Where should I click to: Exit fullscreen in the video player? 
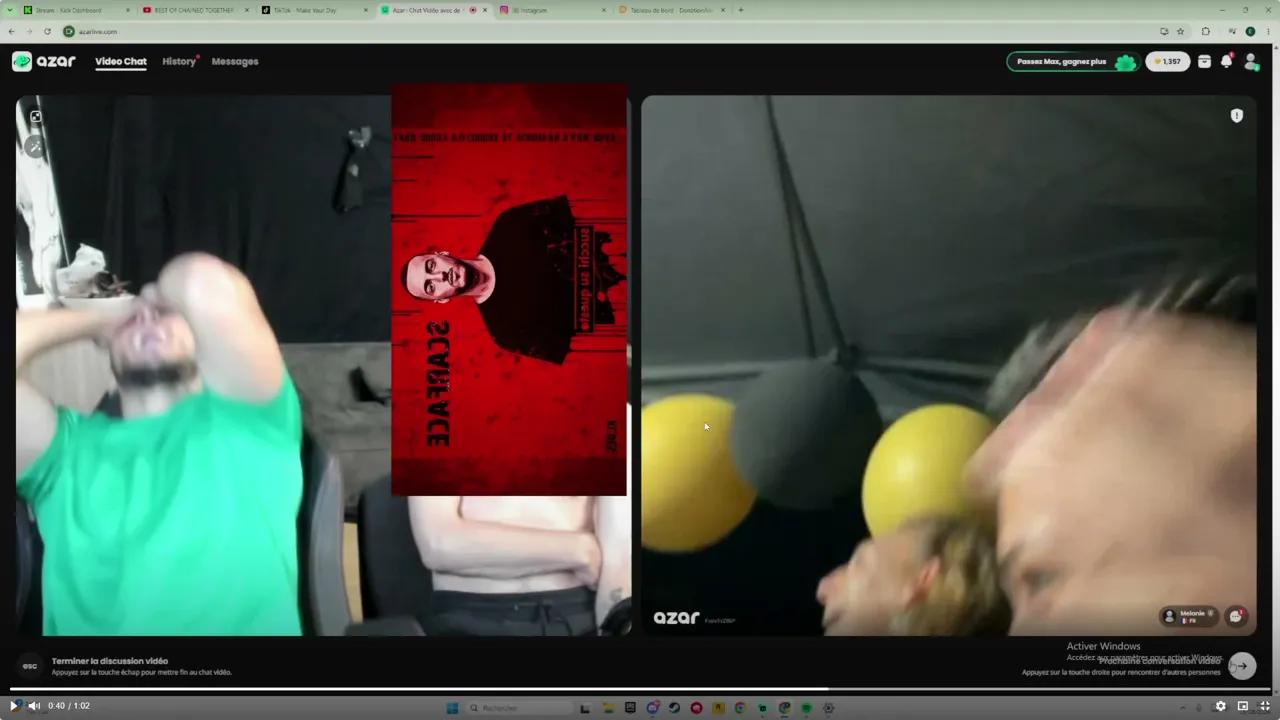(x=1265, y=706)
